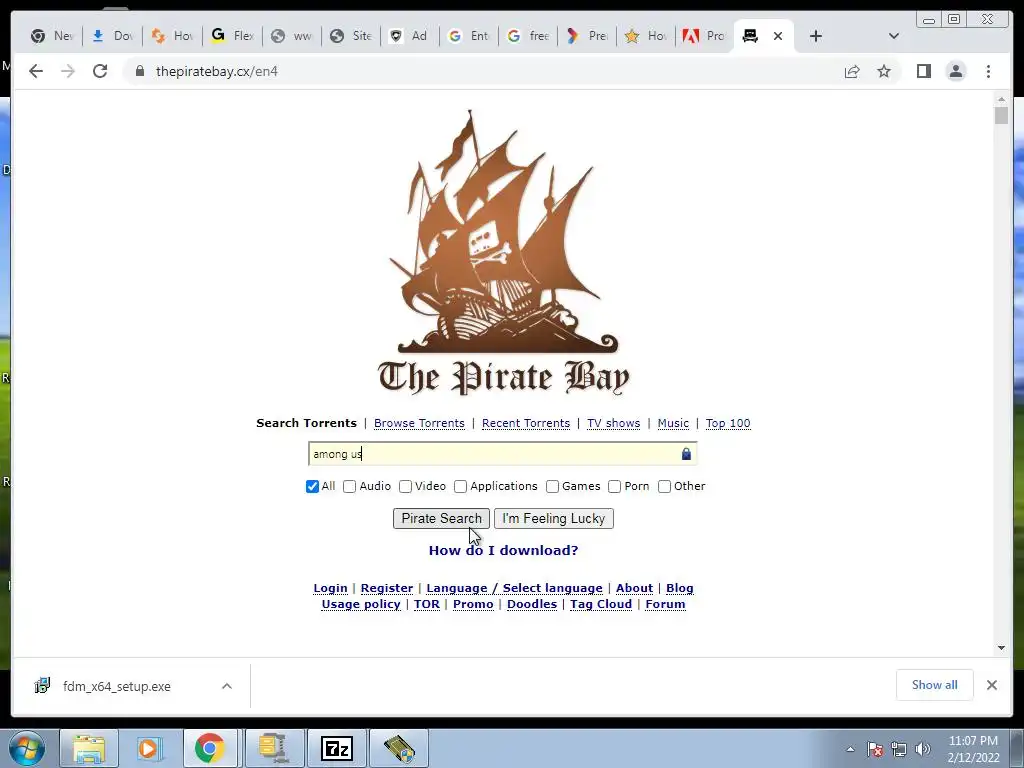Click the Login link
The image size is (1024, 768).
[x=330, y=588]
